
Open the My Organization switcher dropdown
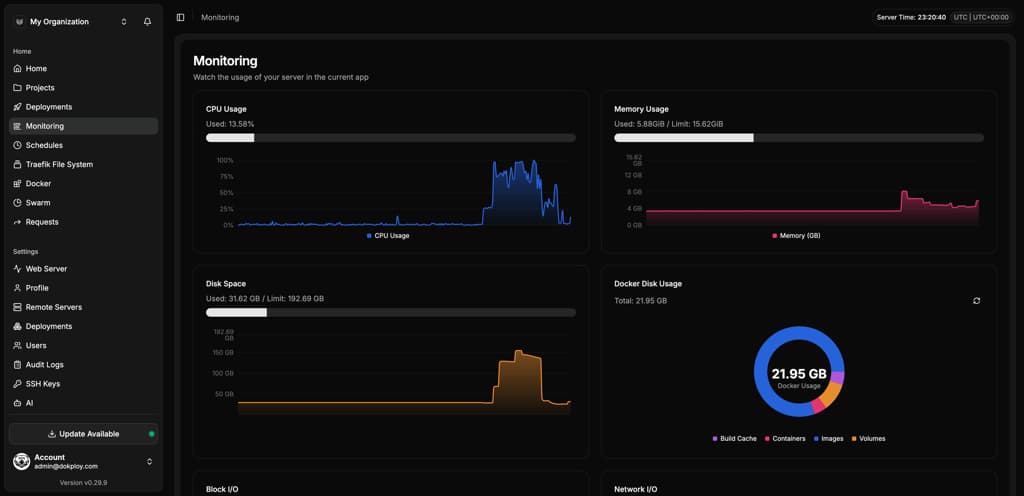(73, 22)
